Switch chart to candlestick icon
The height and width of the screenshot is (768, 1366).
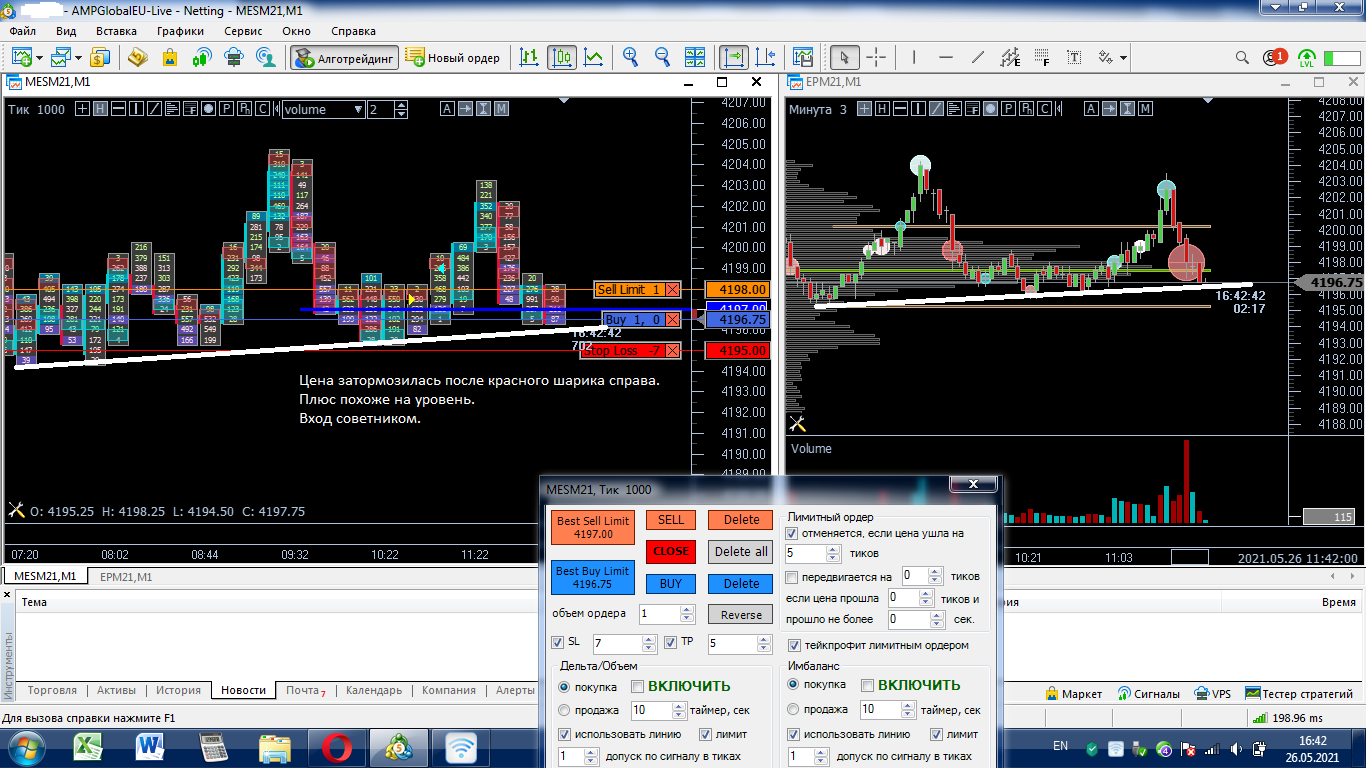[x=562, y=58]
